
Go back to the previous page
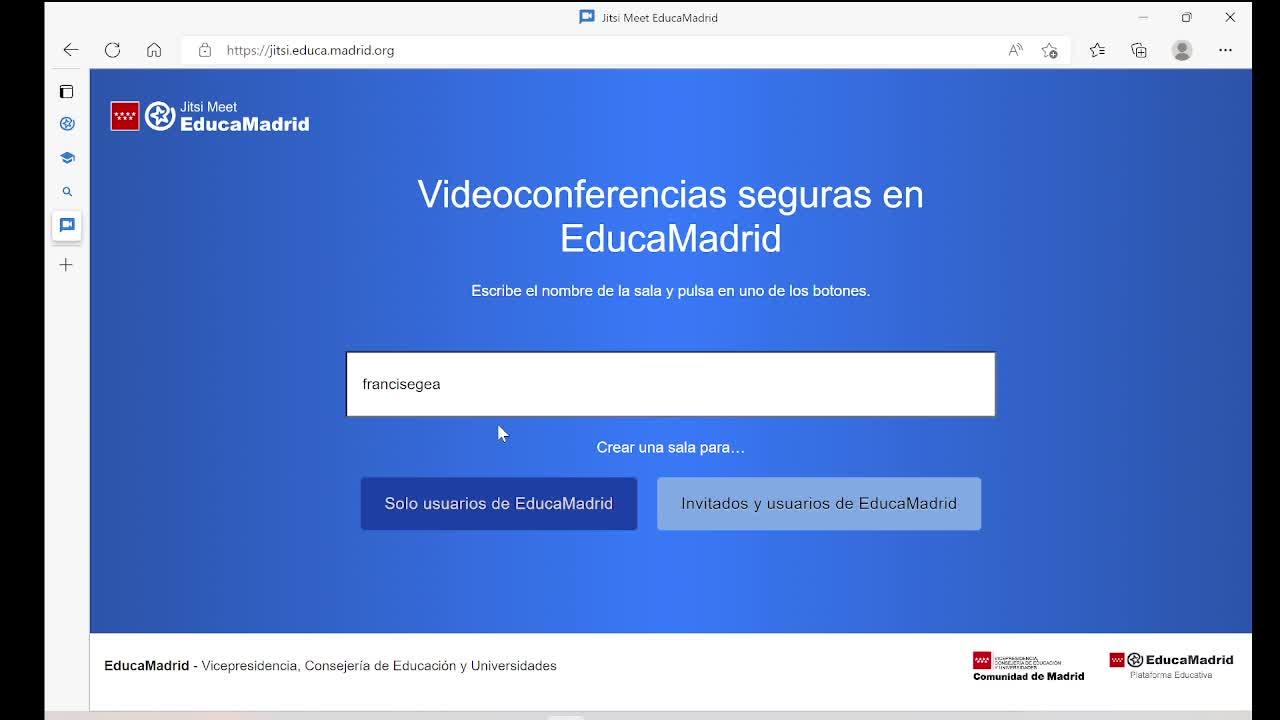(70, 50)
